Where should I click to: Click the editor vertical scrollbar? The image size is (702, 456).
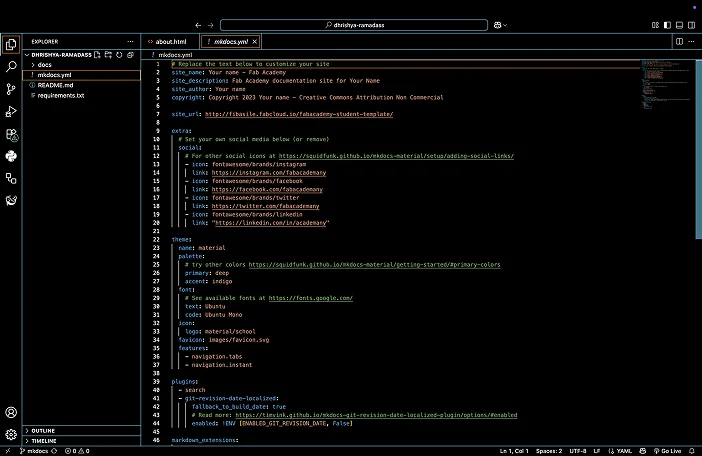point(698,150)
